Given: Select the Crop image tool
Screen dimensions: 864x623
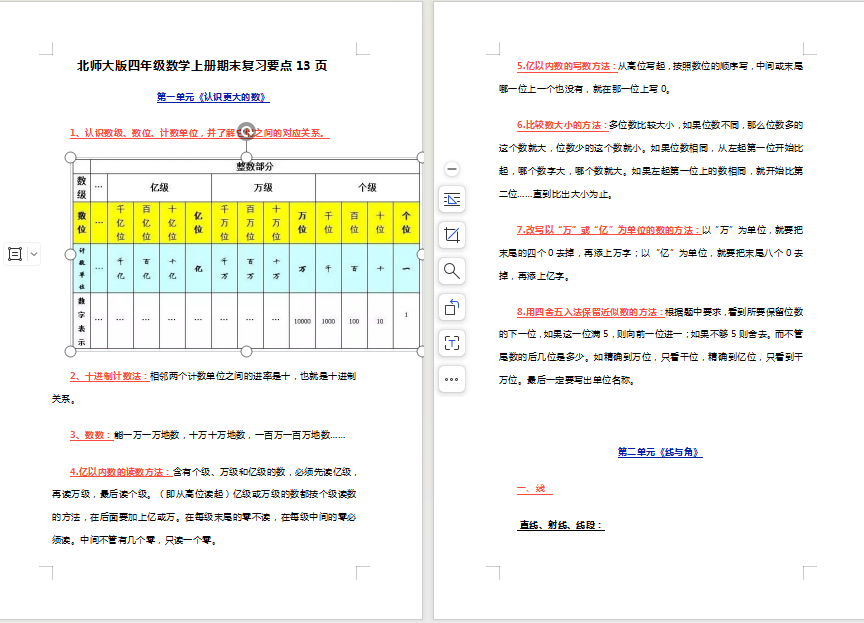Looking at the screenshot, I should 452,235.
